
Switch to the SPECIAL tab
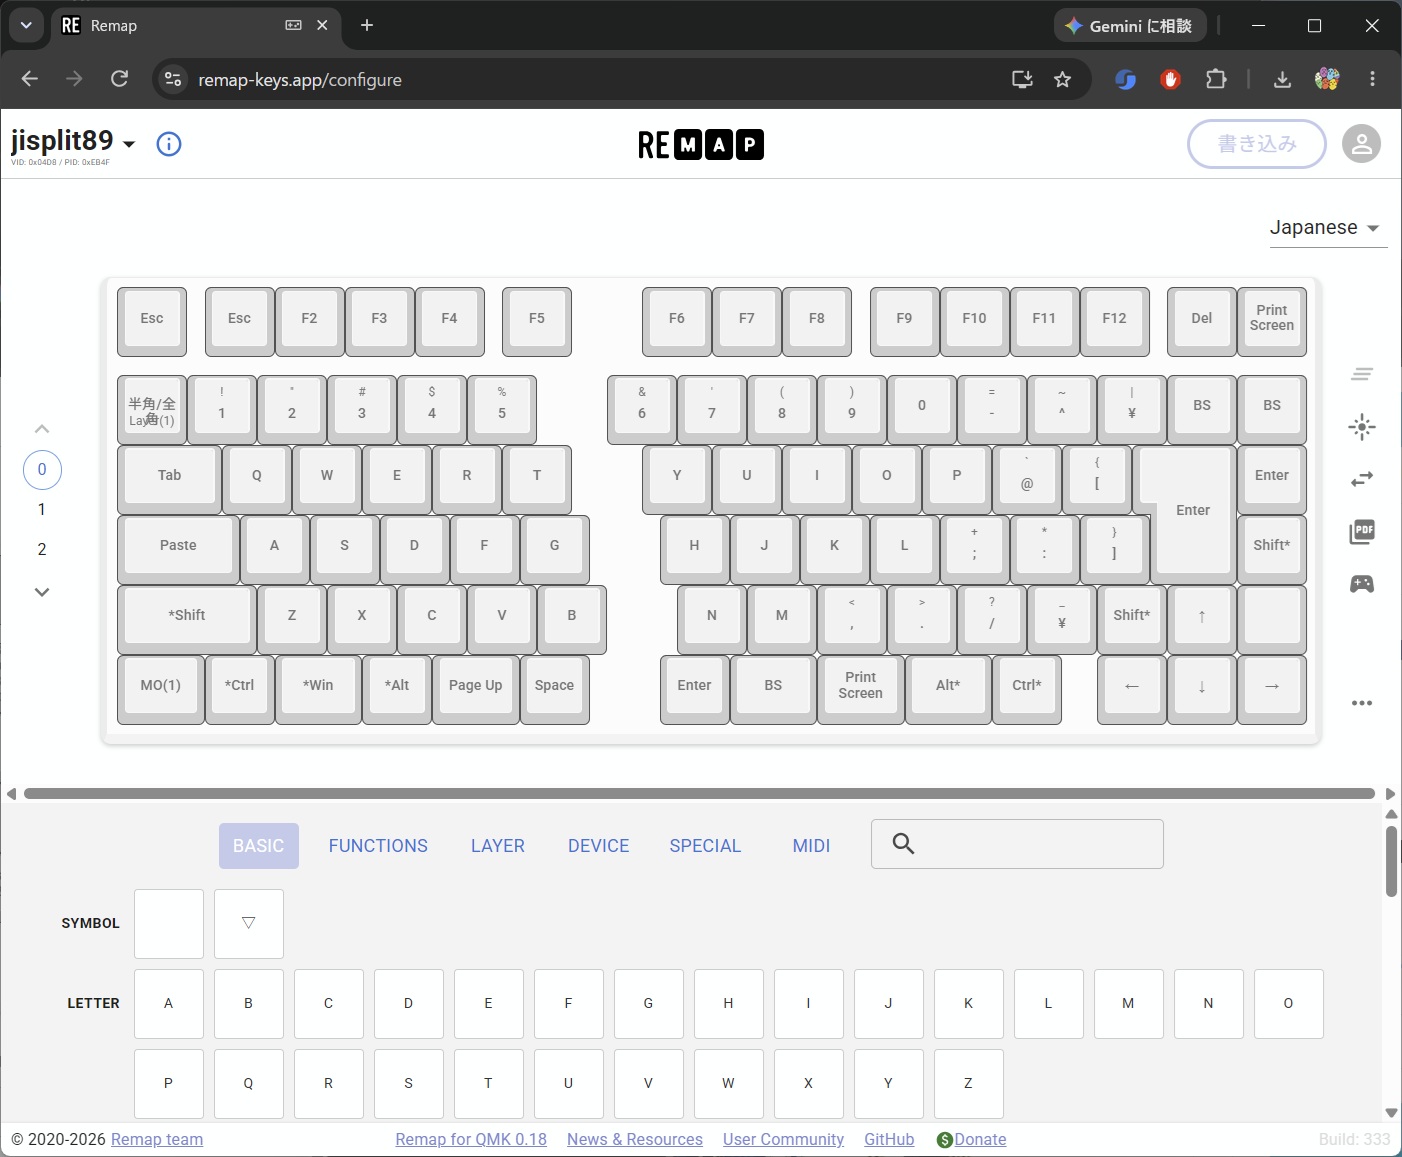click(x=705, y=846)
